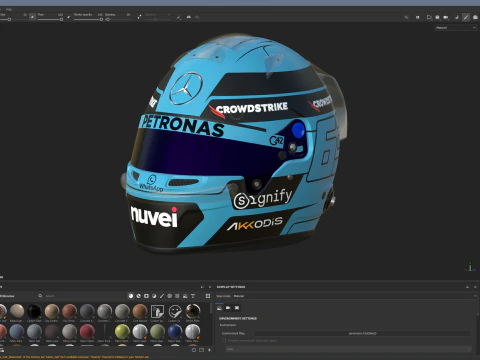The width and height of the screenshot is (480, 360).
Task: Select the yellow-green sphere material
Action: pyautogui.click(x=122, y=332)
